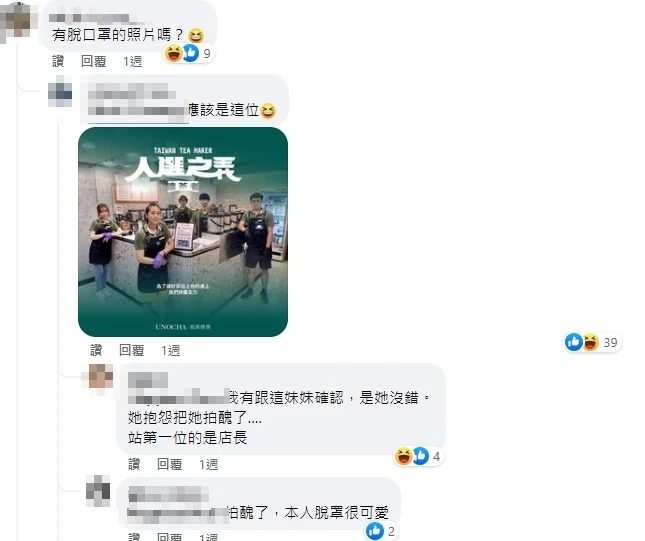Click laughing emoji beside 39 reaction count
645x541 pixels.
click(591, 342)
